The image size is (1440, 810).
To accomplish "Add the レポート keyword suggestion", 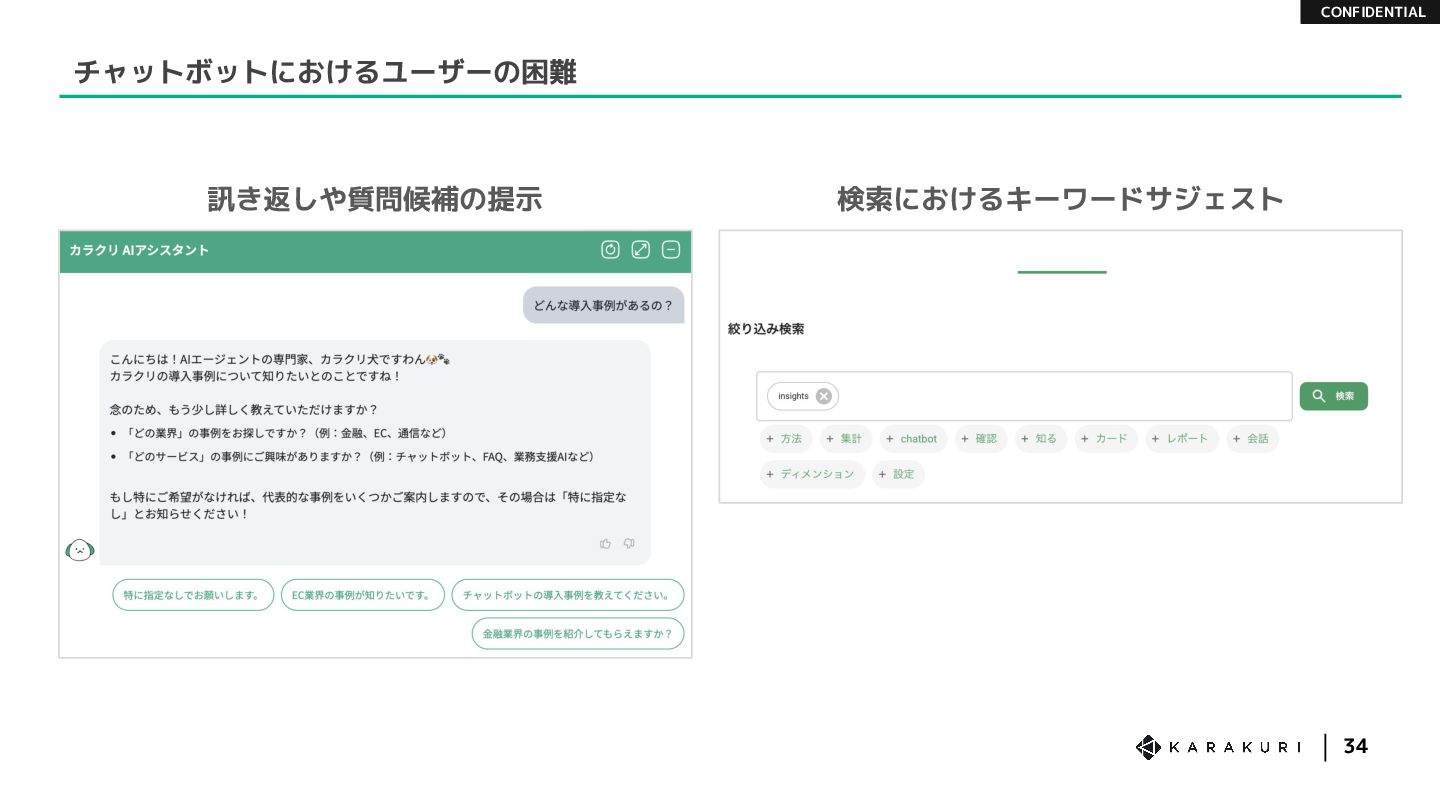I will 1181,439.
